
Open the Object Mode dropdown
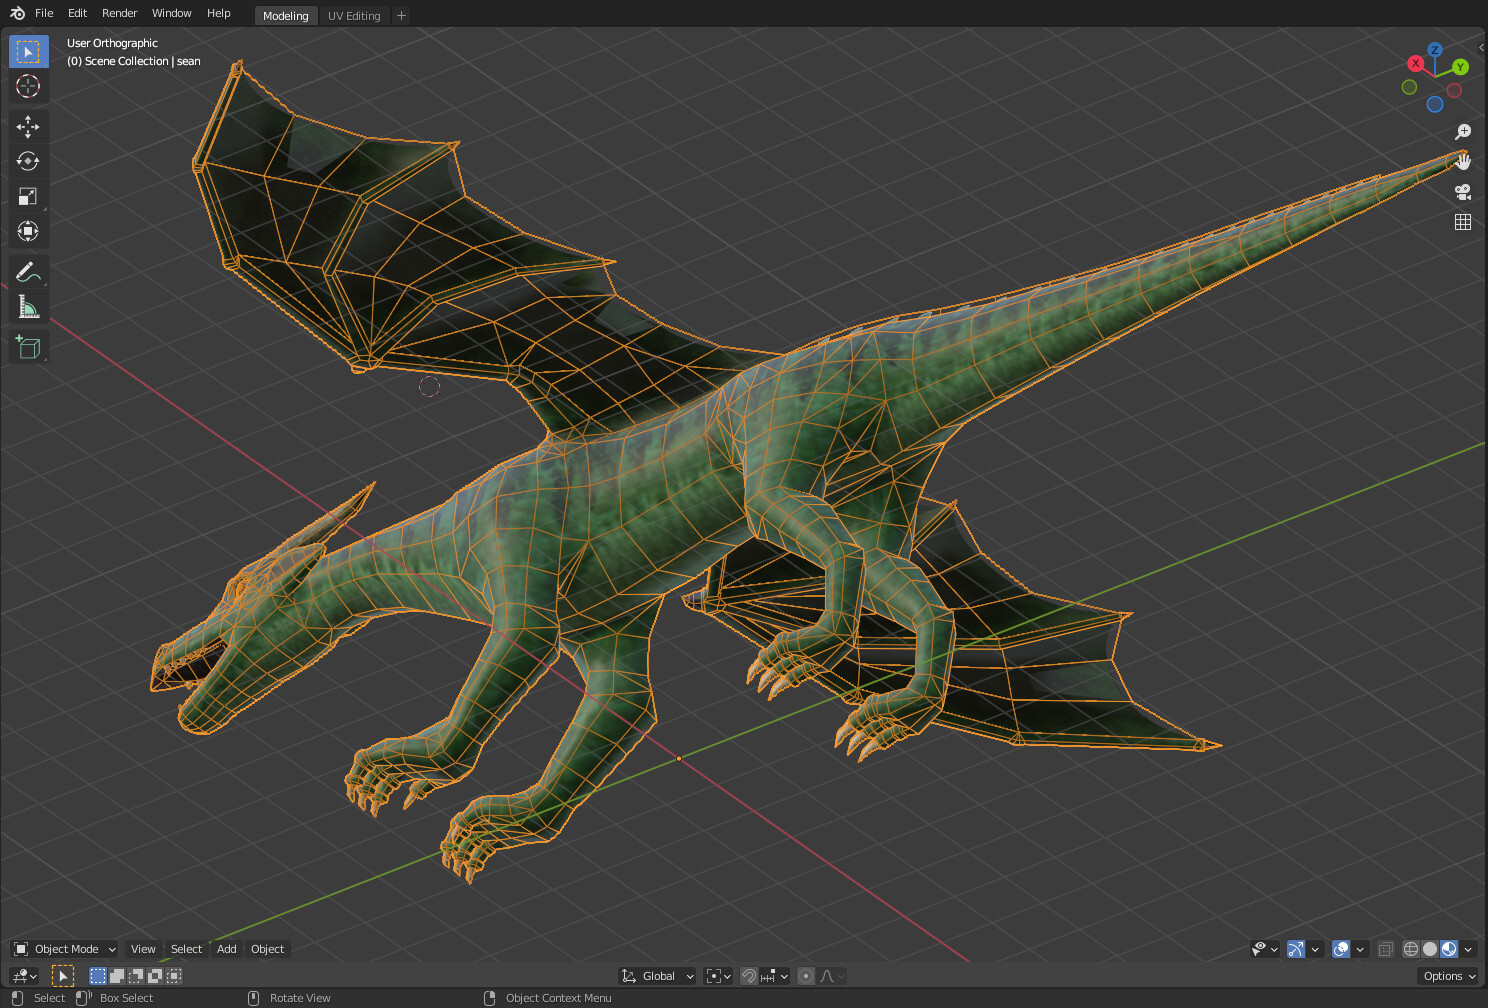[66, 949]
